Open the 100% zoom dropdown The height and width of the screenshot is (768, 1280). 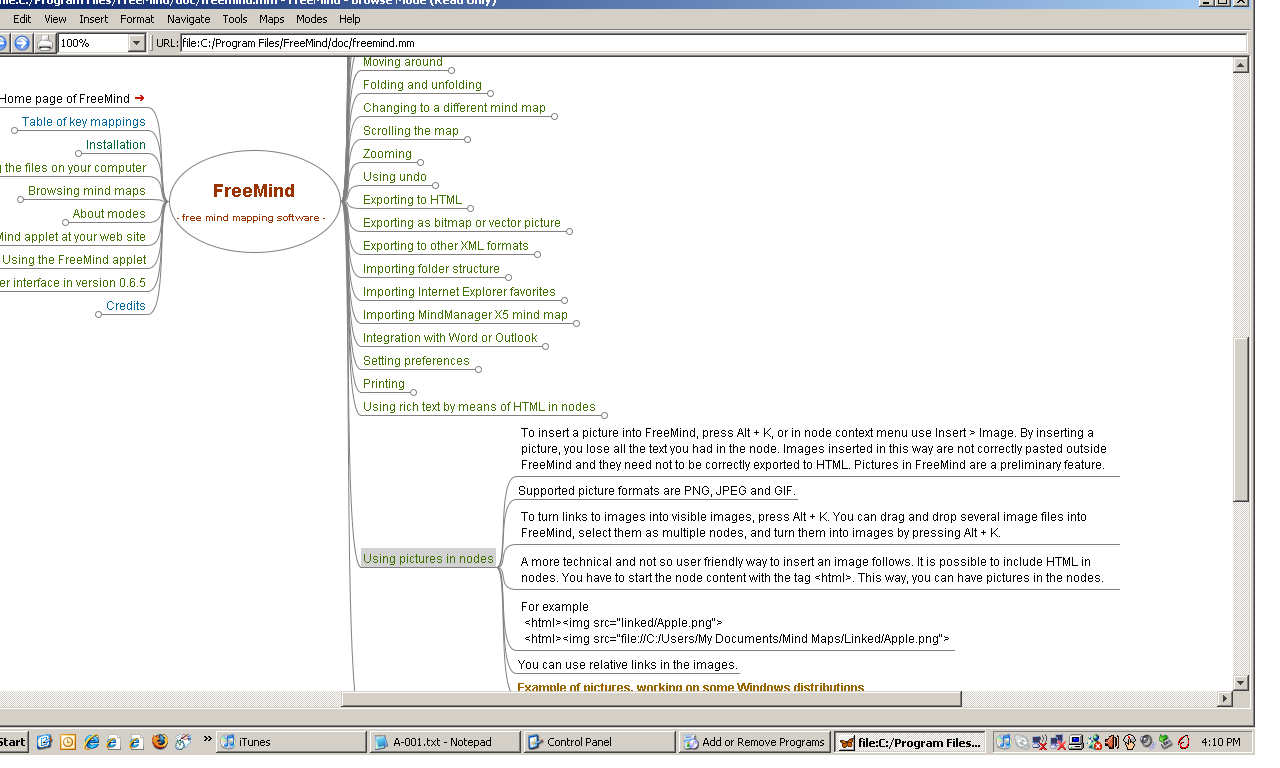click(x=136, y=43)
